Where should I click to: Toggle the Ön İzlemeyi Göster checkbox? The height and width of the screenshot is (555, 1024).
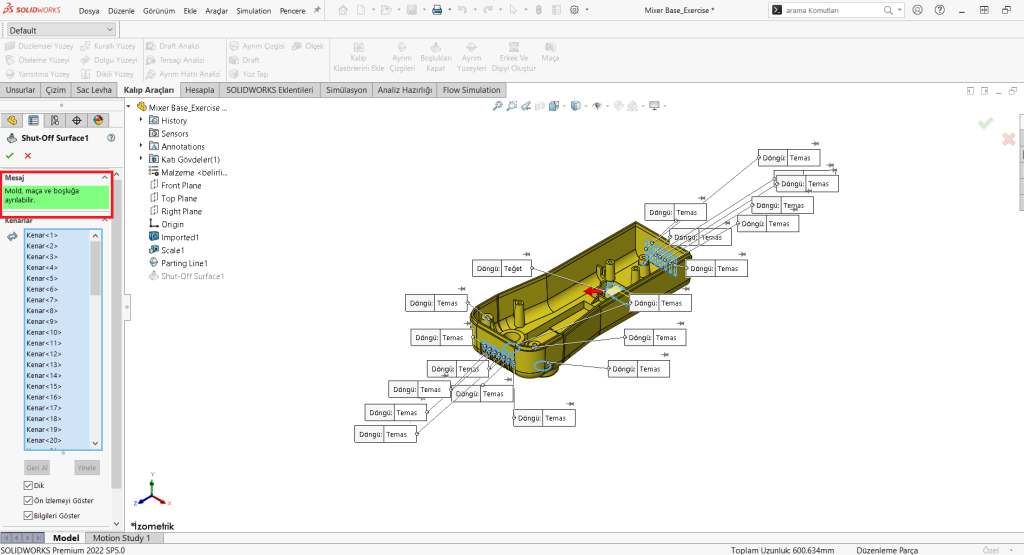point(28,501)
